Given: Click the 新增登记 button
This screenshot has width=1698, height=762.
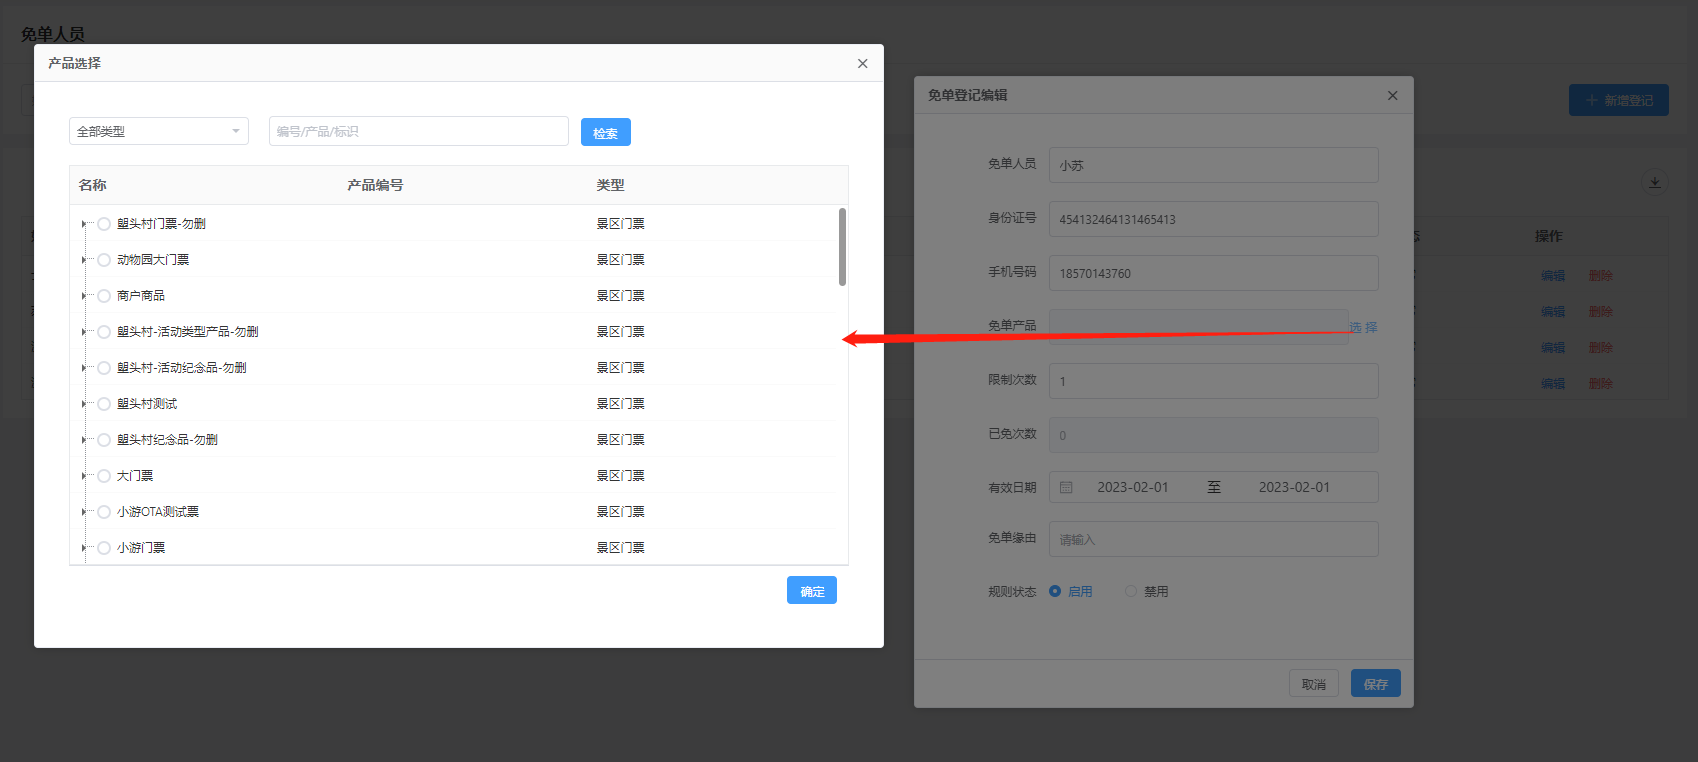Looking at the screenshot, I should (1618, 100).
